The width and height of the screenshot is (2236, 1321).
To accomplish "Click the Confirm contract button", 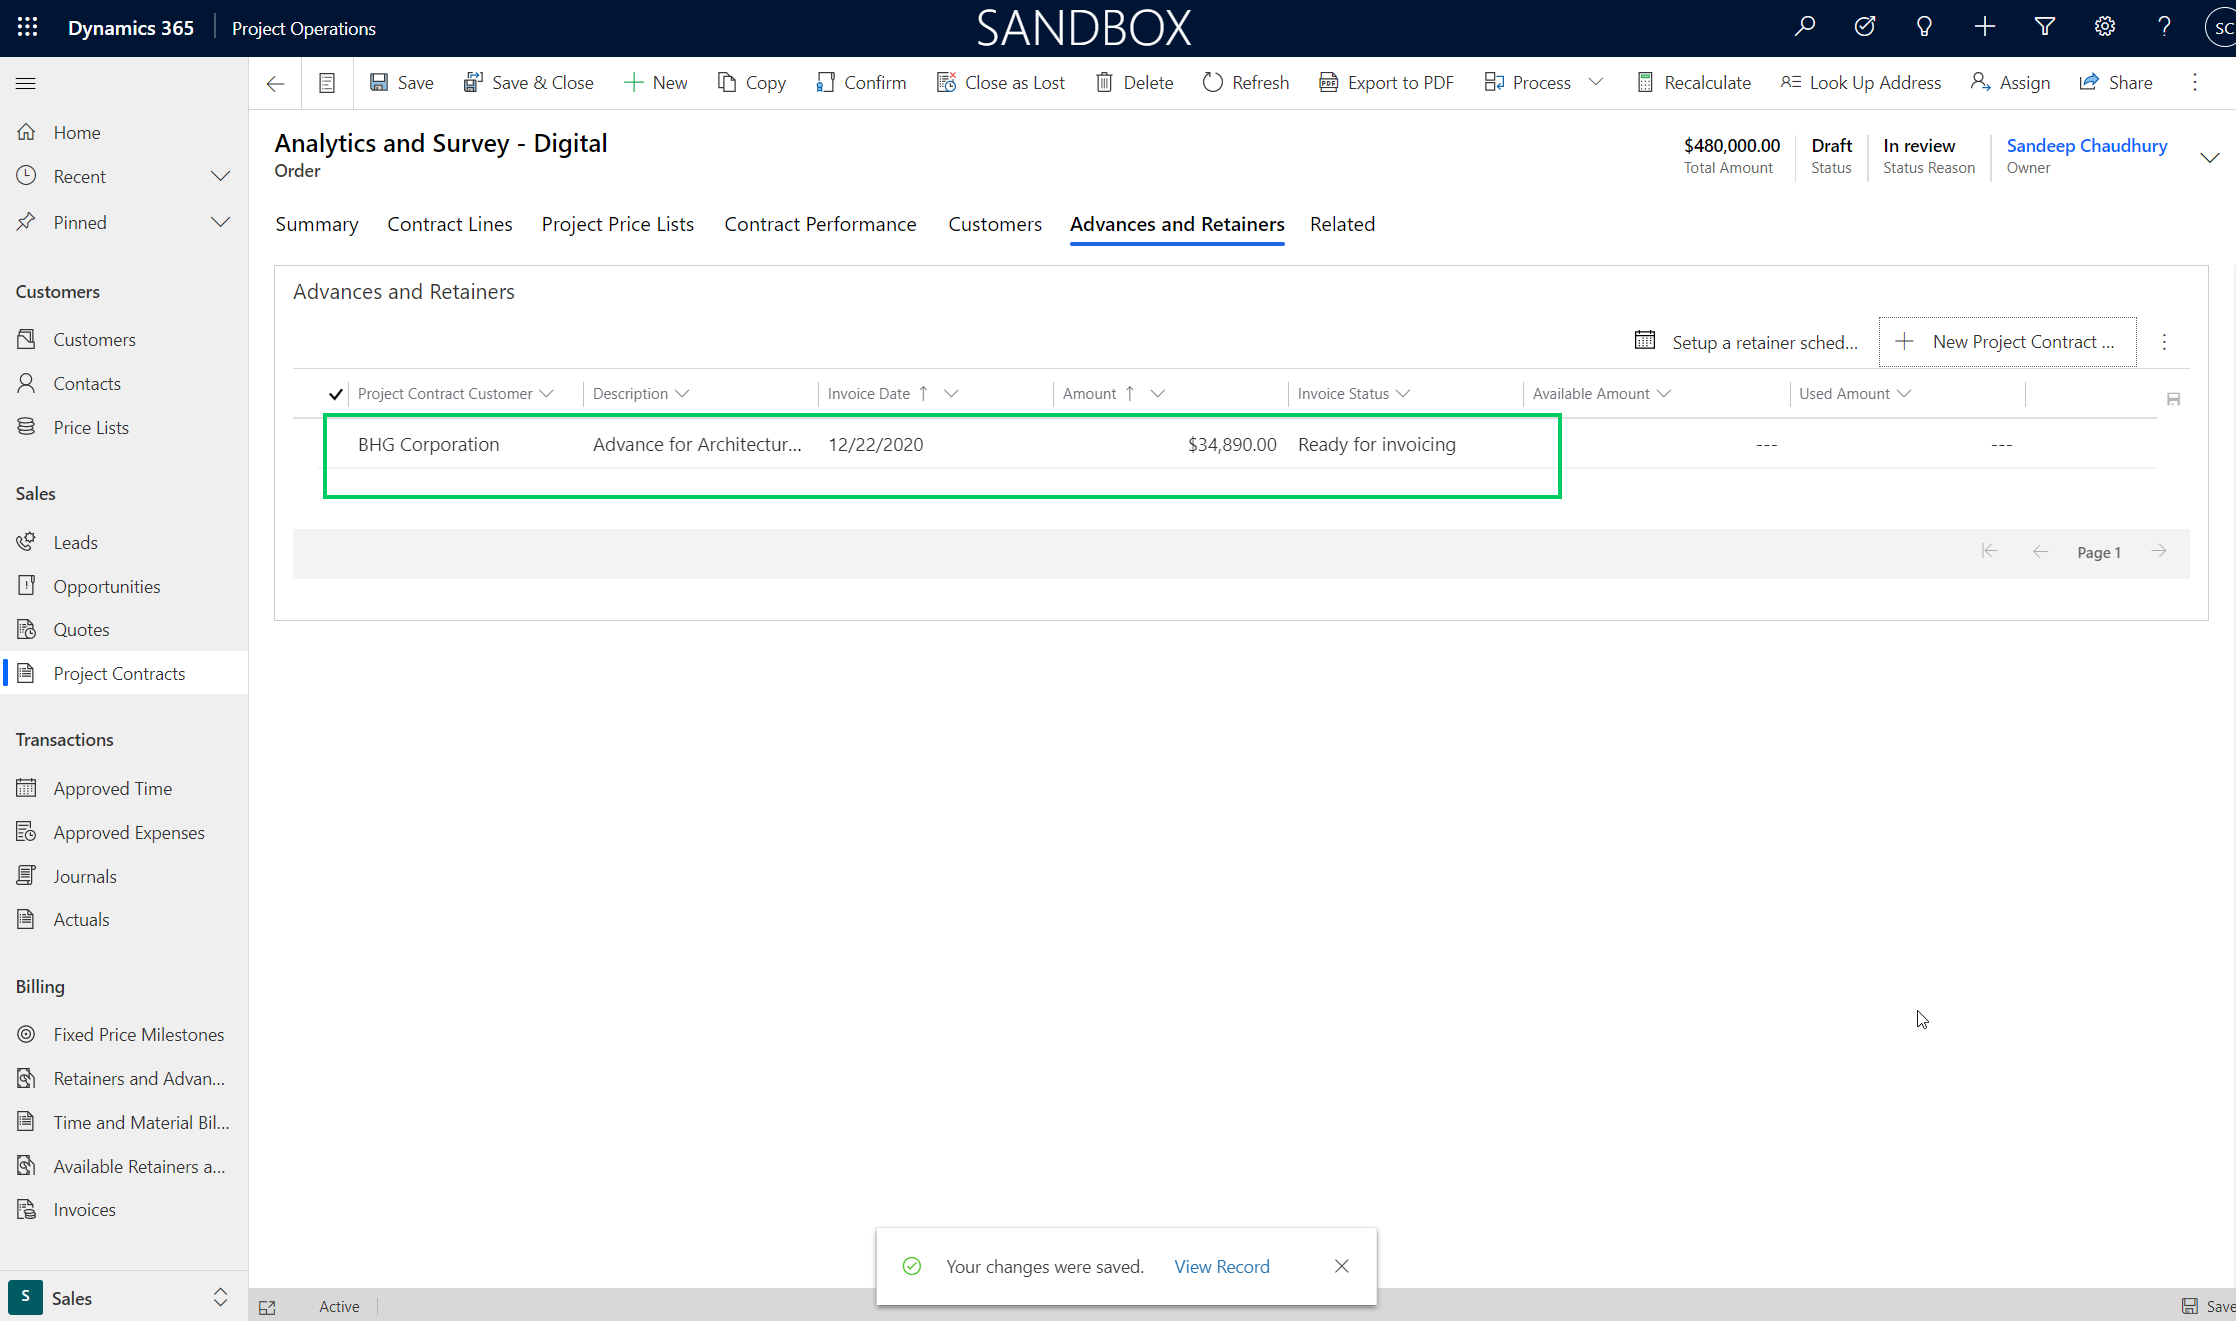I will tap(861, 83).
